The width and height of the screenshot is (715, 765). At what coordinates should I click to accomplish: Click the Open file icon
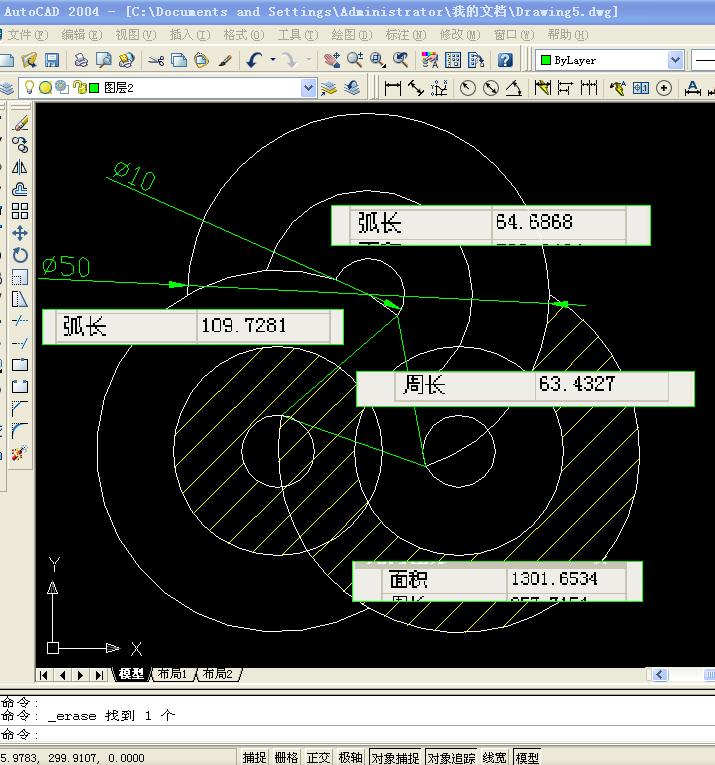pyautogui.click(x=29, y=60)
